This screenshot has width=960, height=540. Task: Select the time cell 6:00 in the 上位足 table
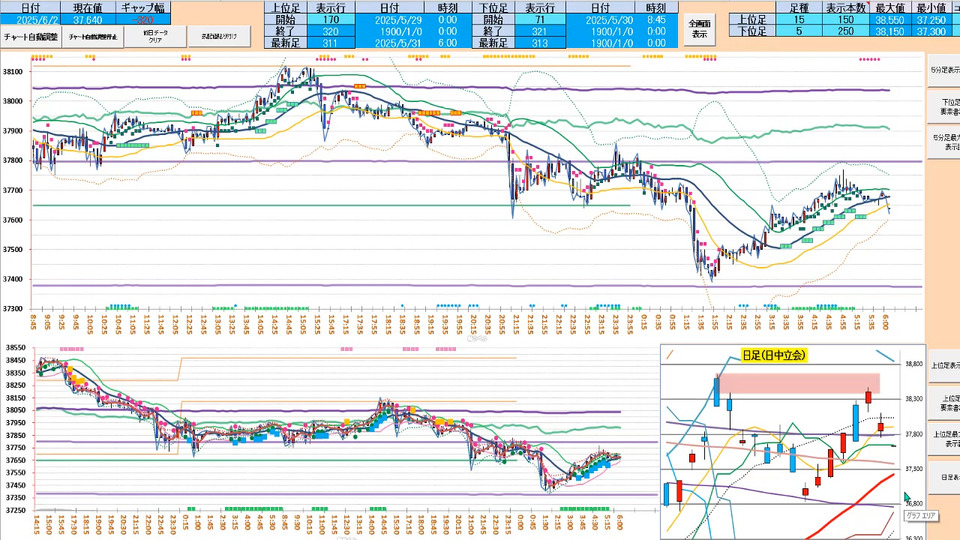448,43
